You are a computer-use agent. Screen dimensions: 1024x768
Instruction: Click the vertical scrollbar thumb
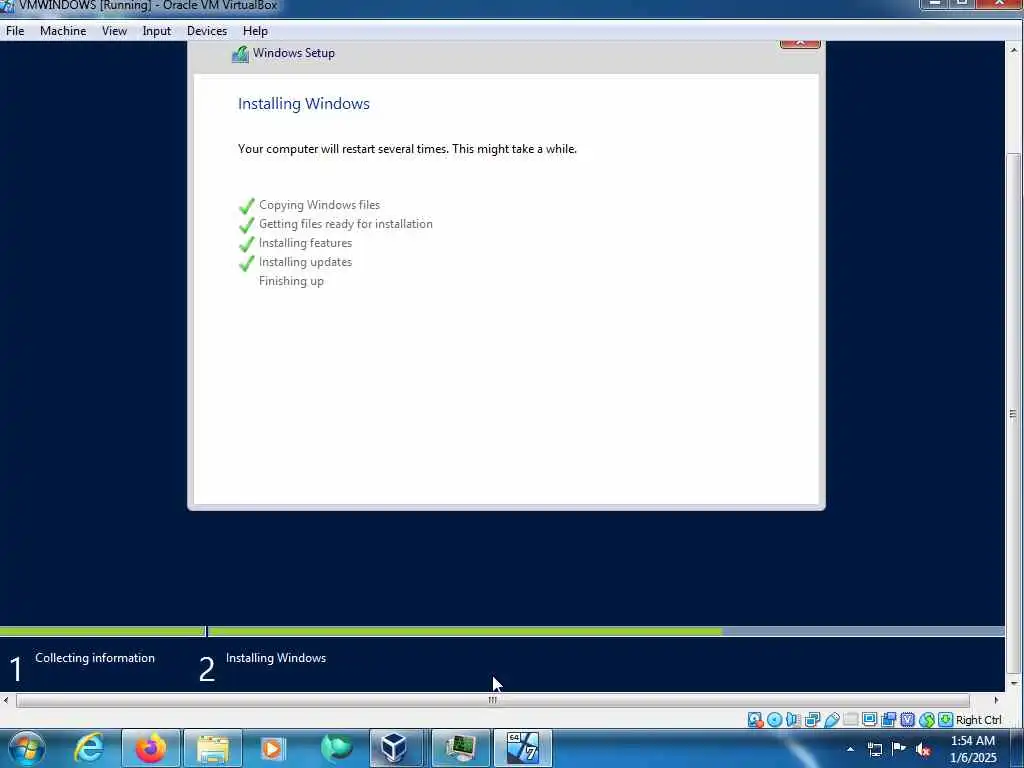coord(1013,413)
